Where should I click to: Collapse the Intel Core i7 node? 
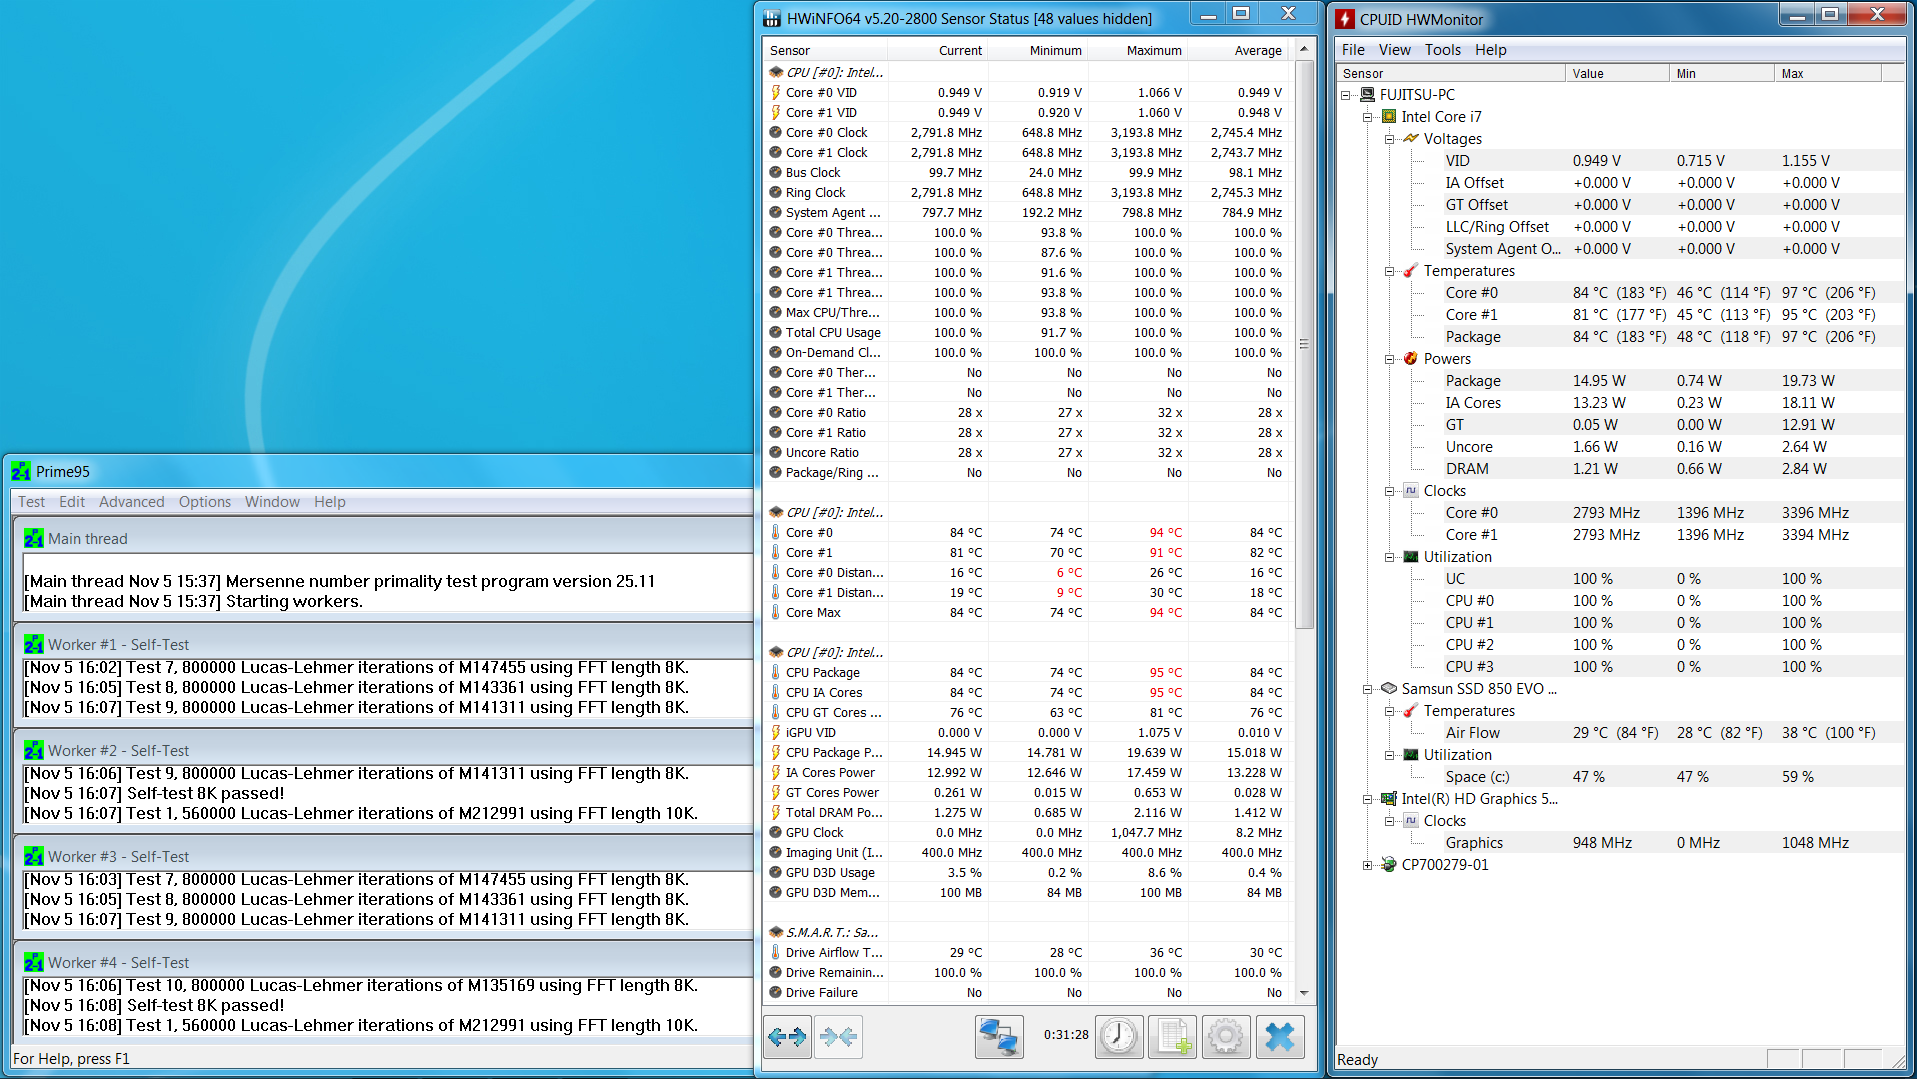[x=1368, y=117]
